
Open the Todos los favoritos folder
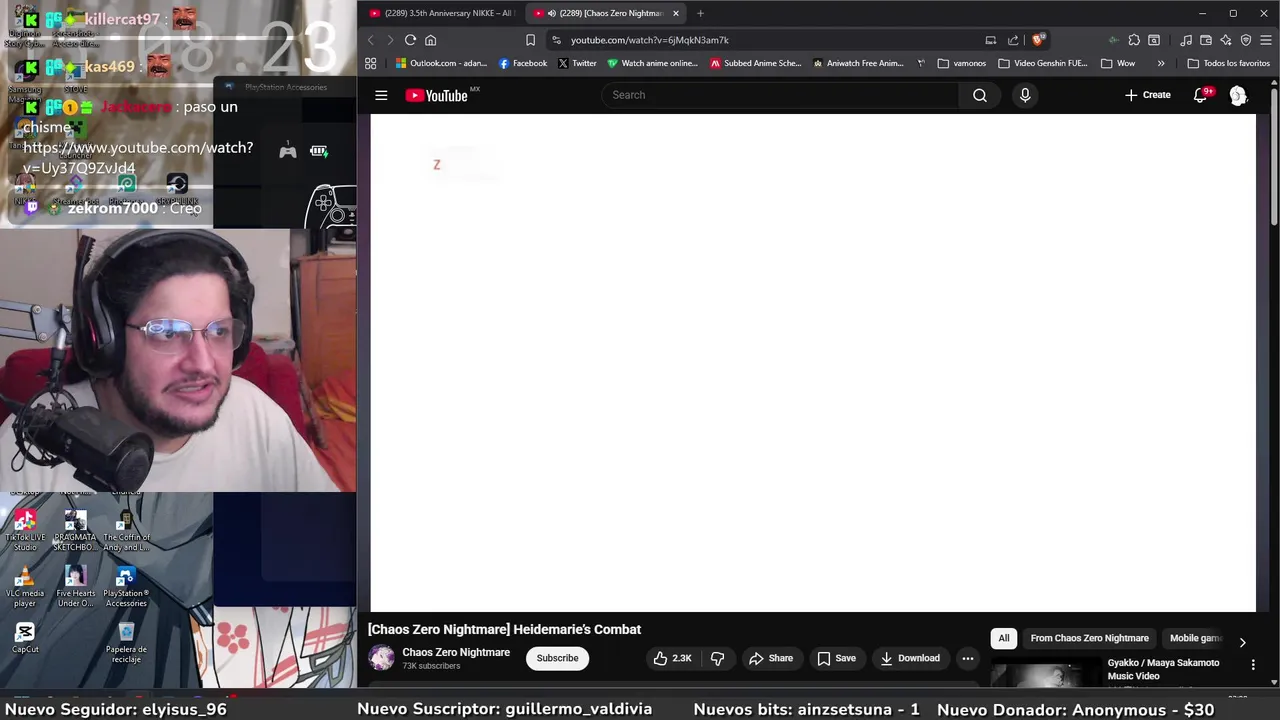click(x=1228, y=63)
